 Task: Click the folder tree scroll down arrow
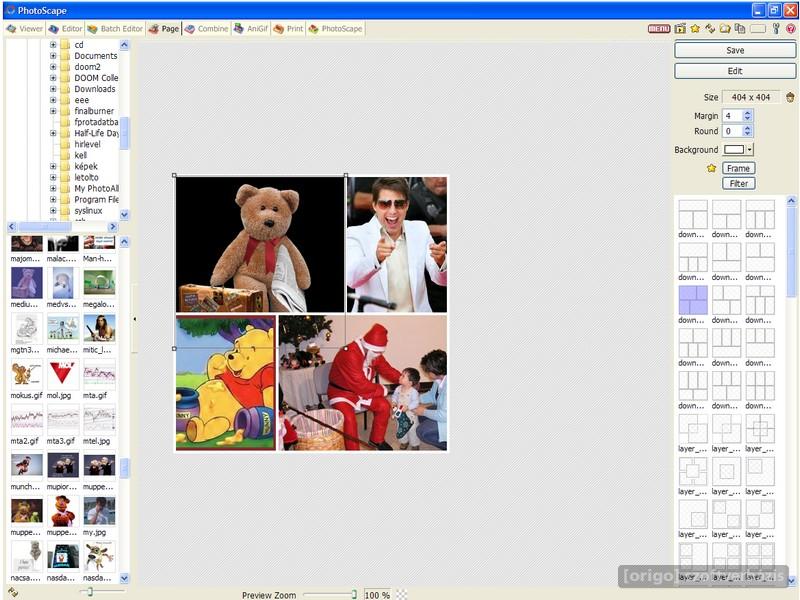click(124, 214)
